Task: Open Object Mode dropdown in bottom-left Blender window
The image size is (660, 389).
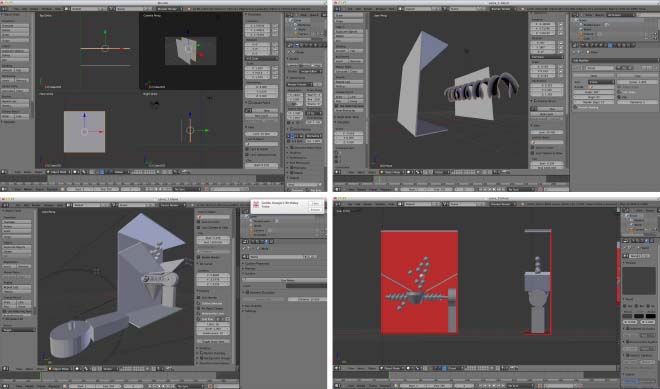Action: pyautogui.click(x=60, y=369)
